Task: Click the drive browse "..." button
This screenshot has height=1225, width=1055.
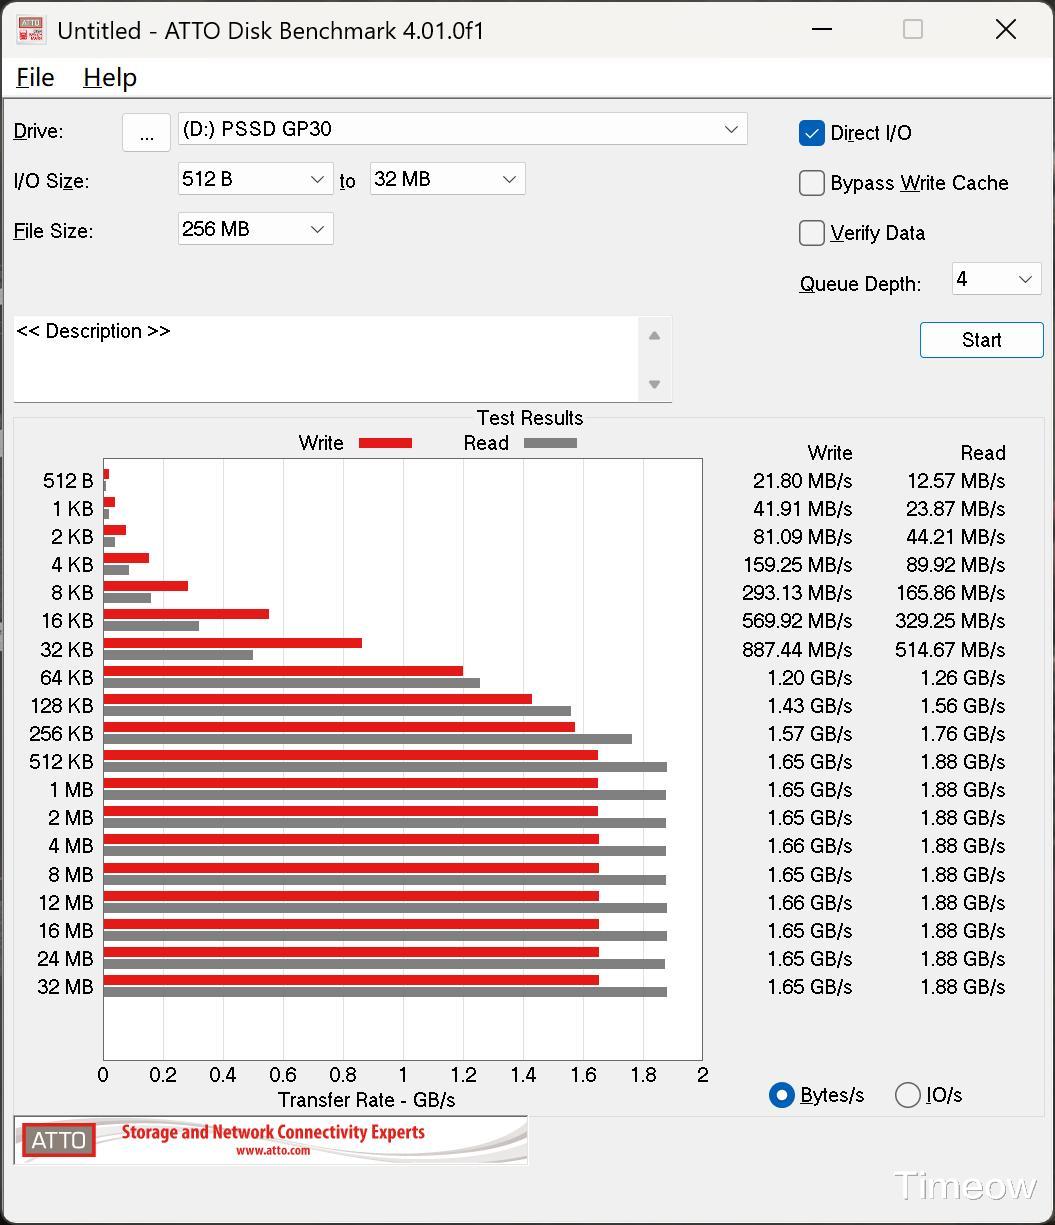Action: 146,132
